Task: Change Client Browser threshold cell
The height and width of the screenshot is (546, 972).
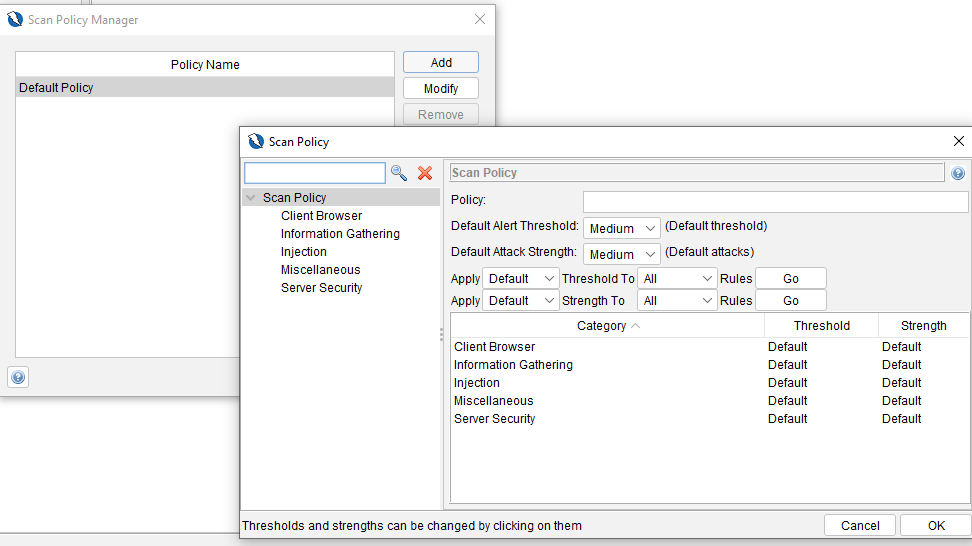Action: tap(821, 346)
